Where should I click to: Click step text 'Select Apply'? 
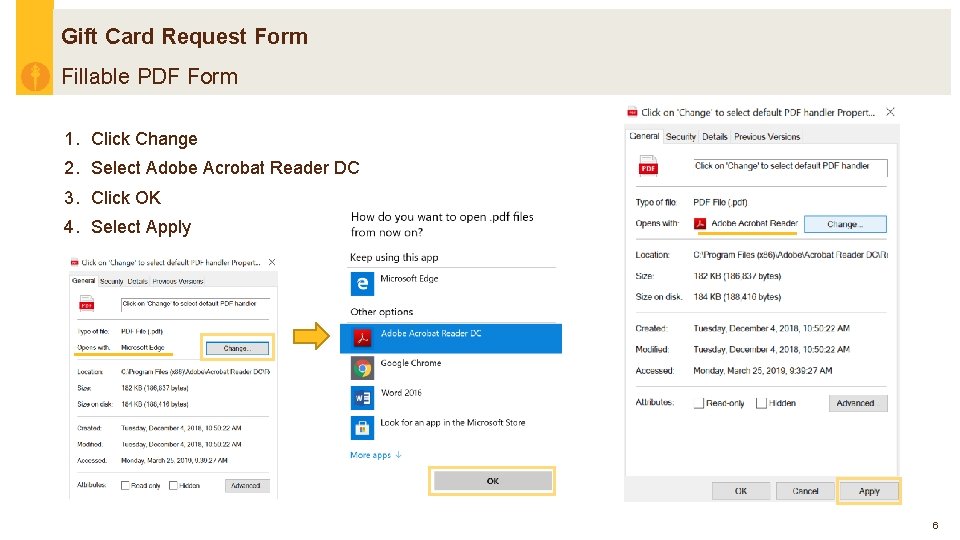point(141,227)
